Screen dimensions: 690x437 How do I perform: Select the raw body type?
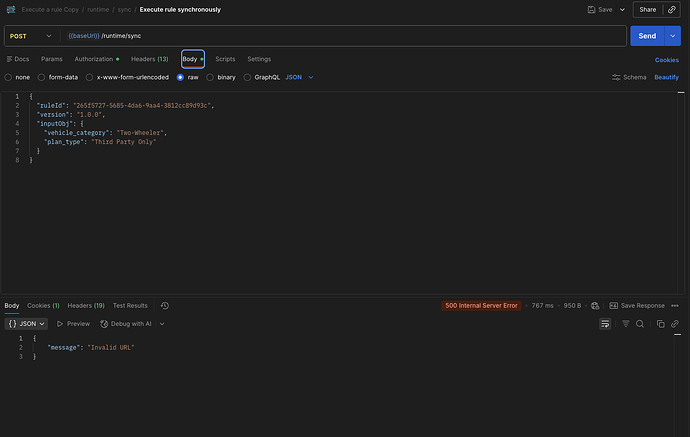180,77
